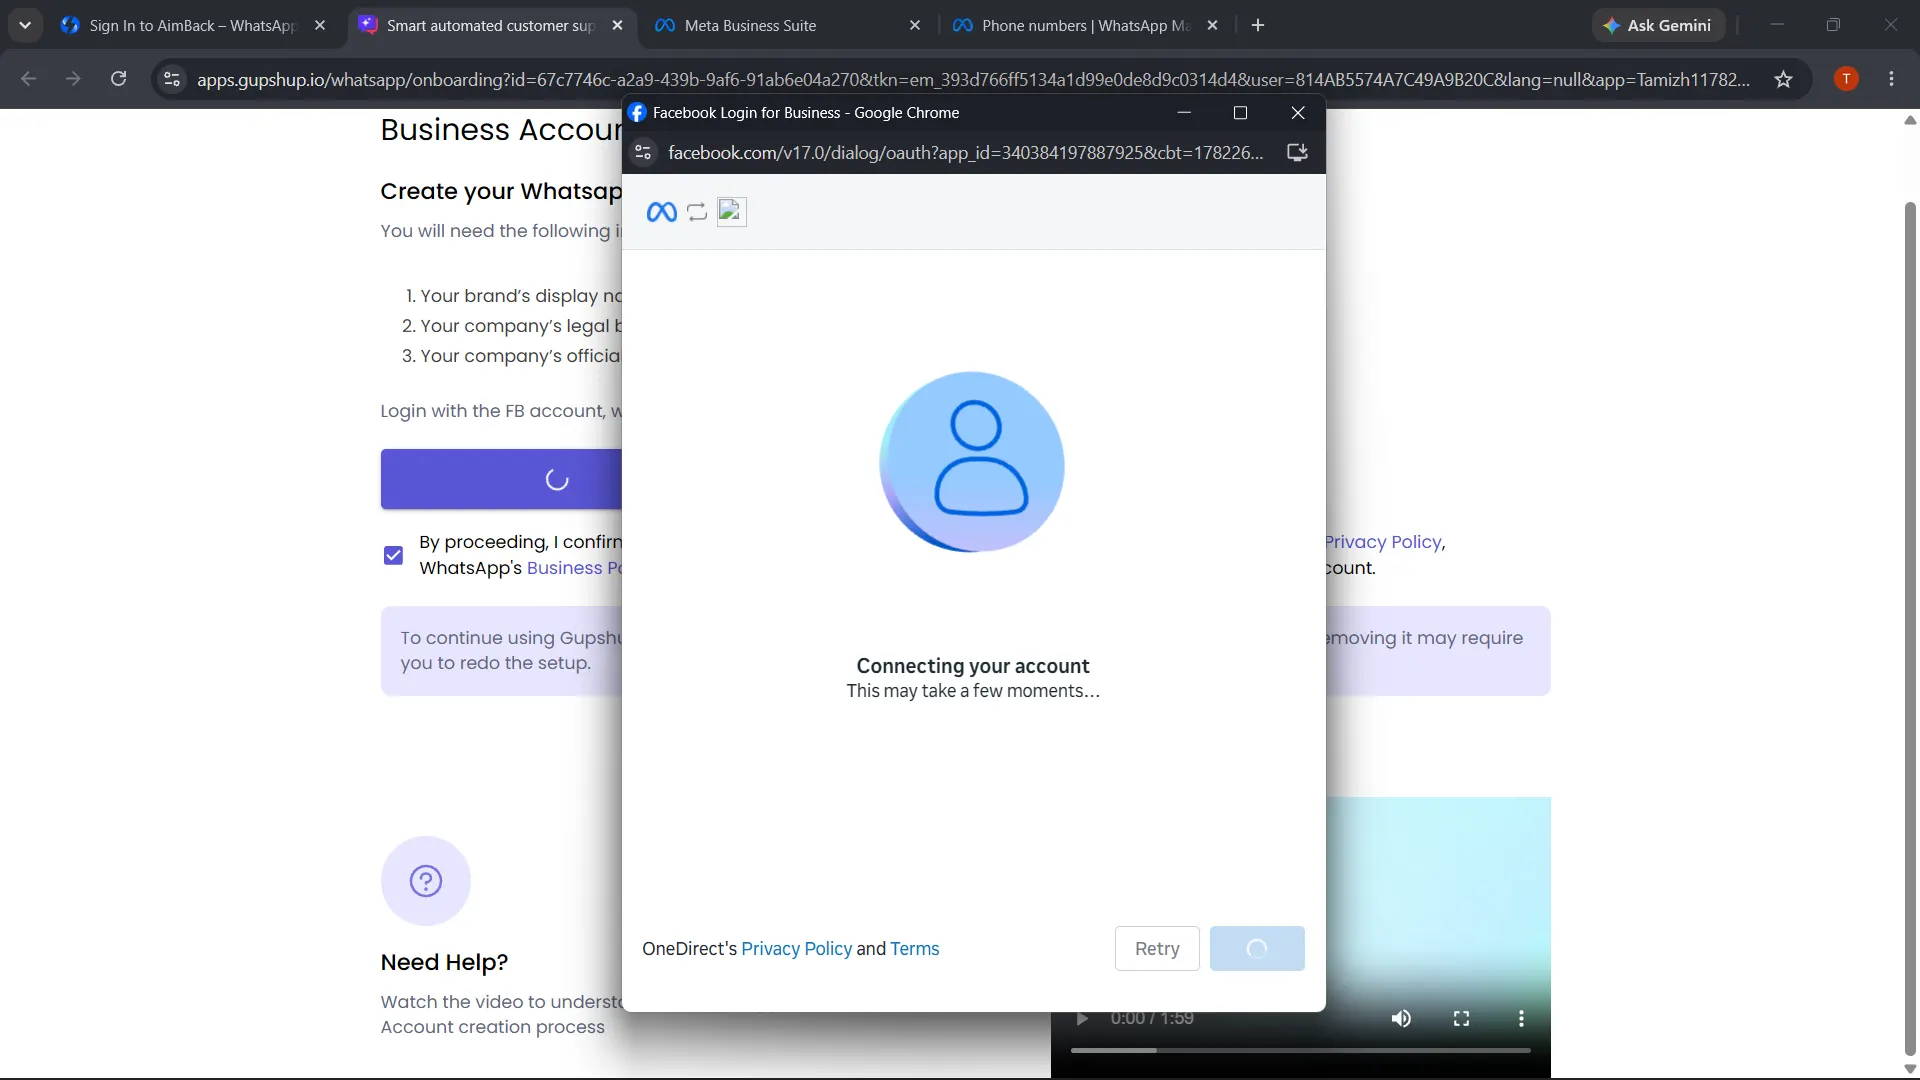Image resolution: width=1920 pixels, height=1080 pixels.
Task: Mute the help video audio
Action: tap(1401, 1018)
